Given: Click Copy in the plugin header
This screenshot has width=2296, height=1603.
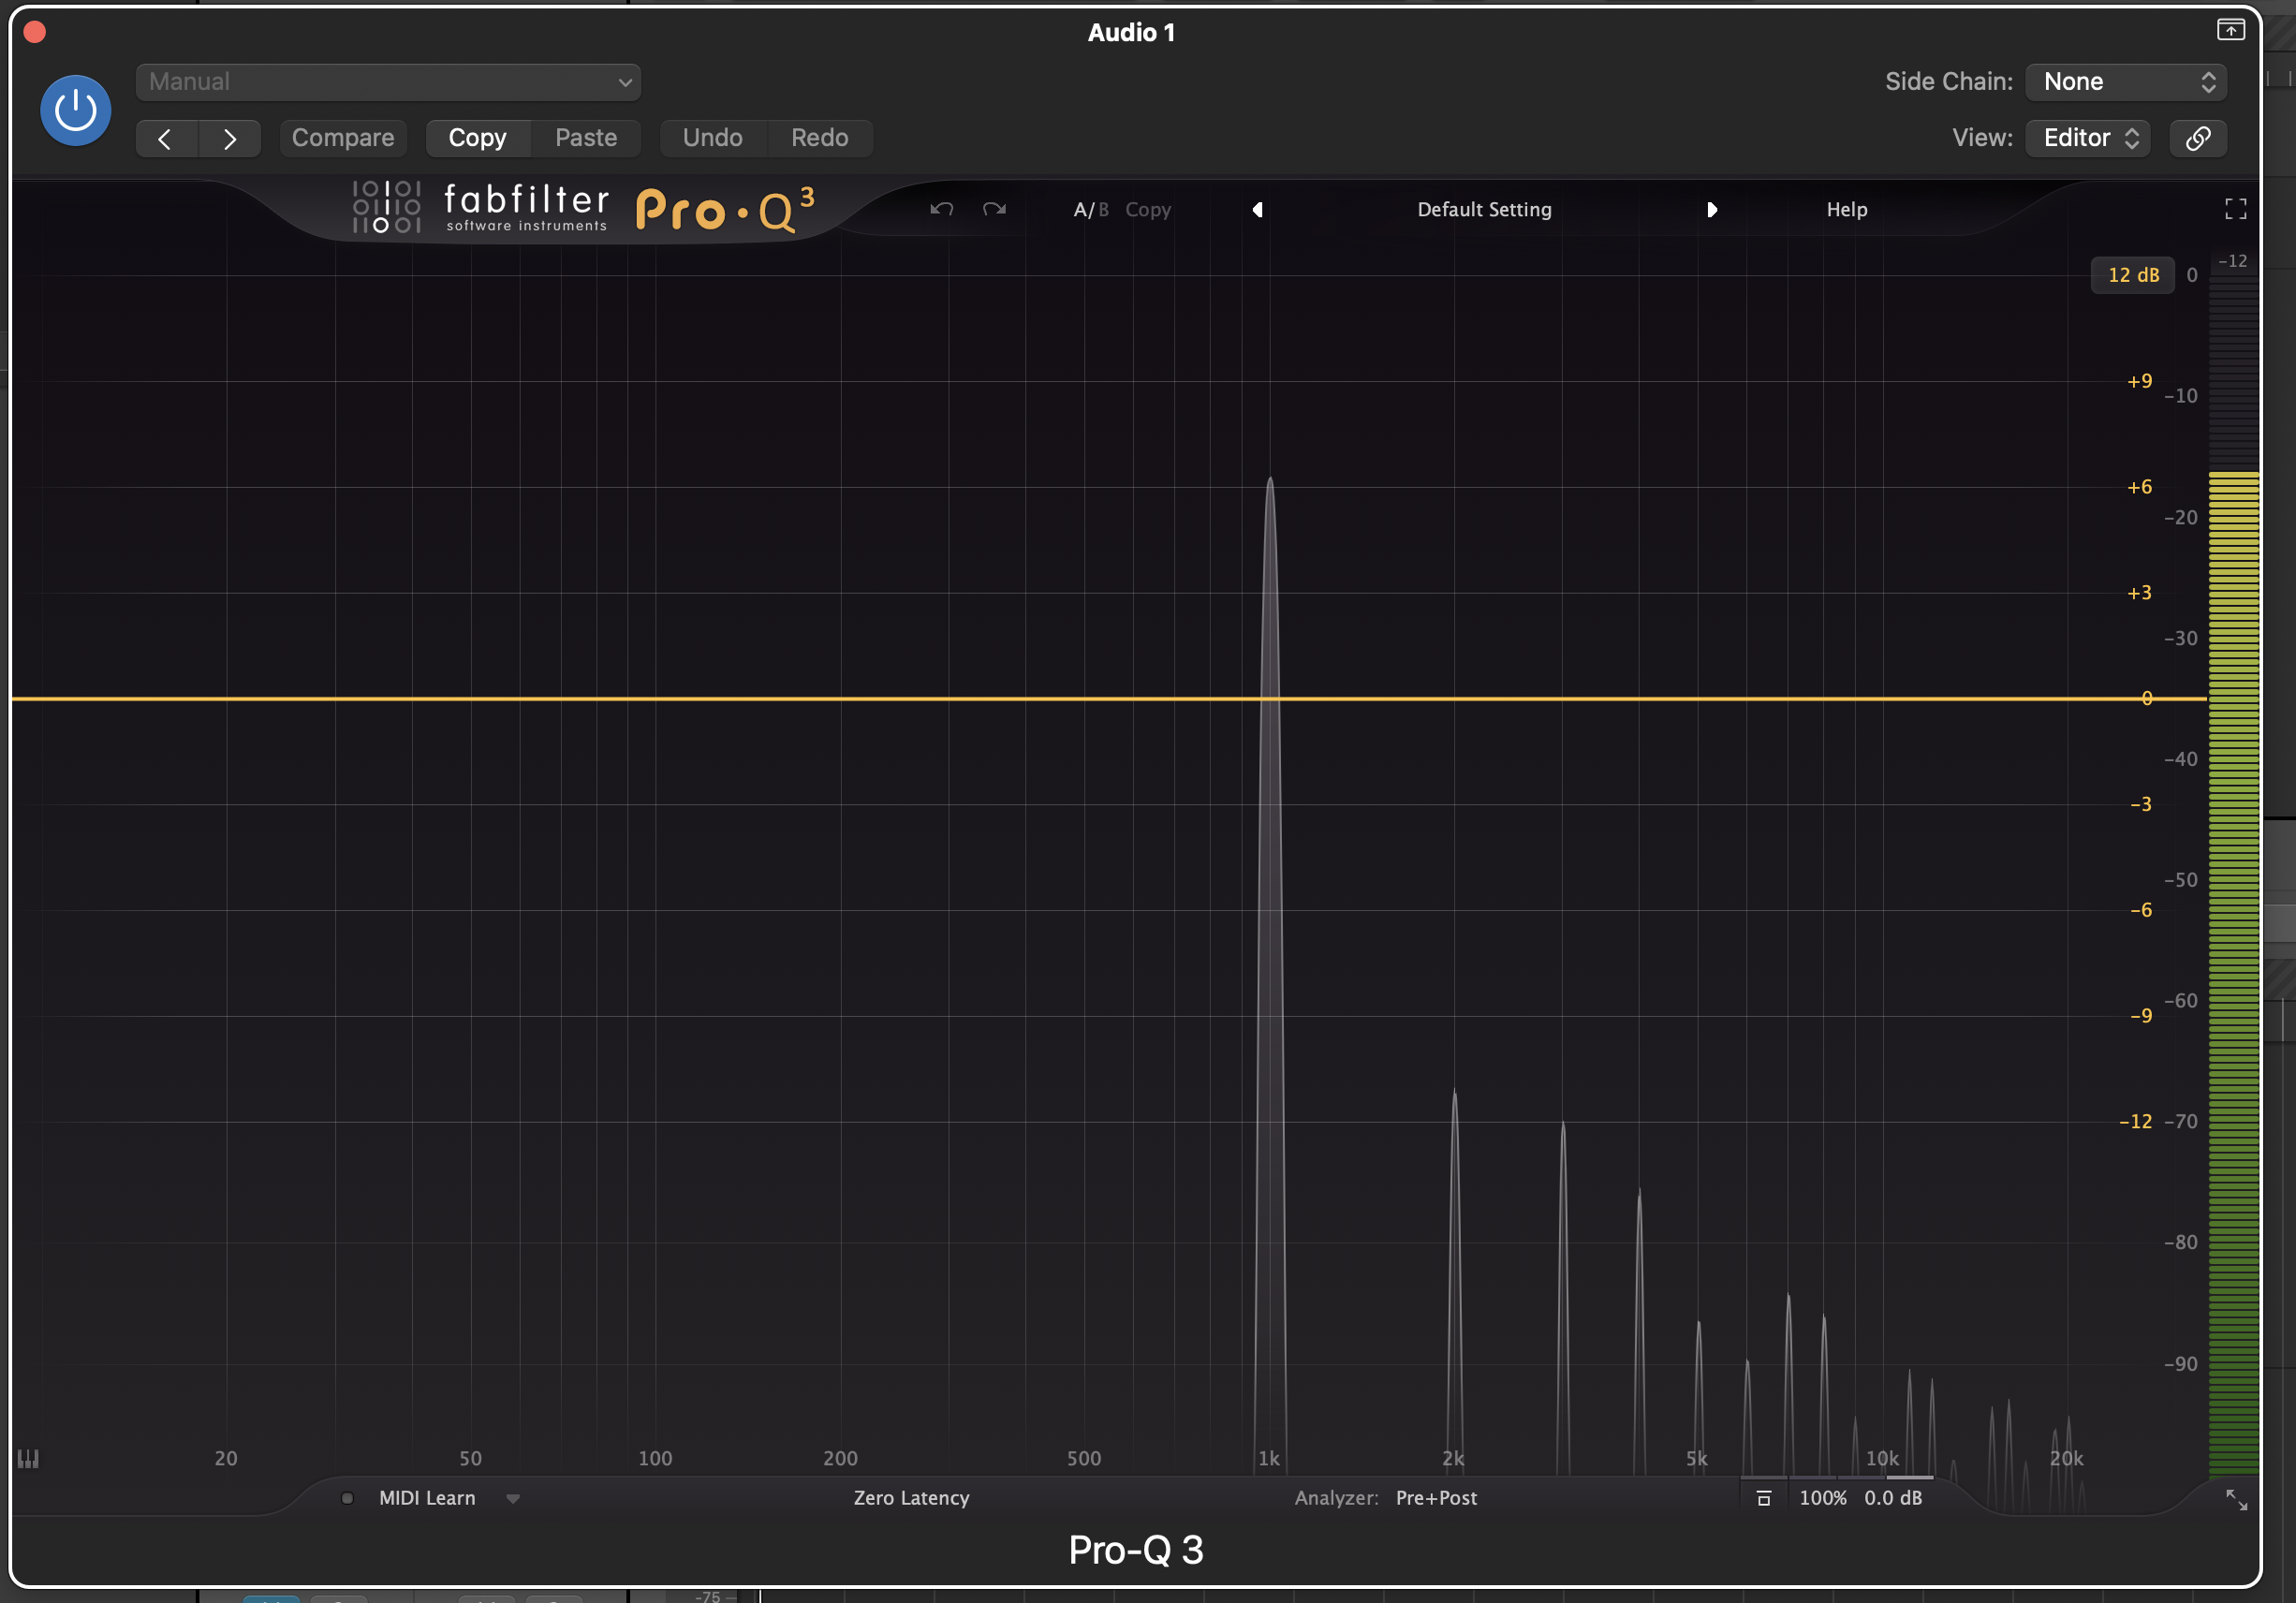Looking at the screenshot, I should click(x=477, y=138).
